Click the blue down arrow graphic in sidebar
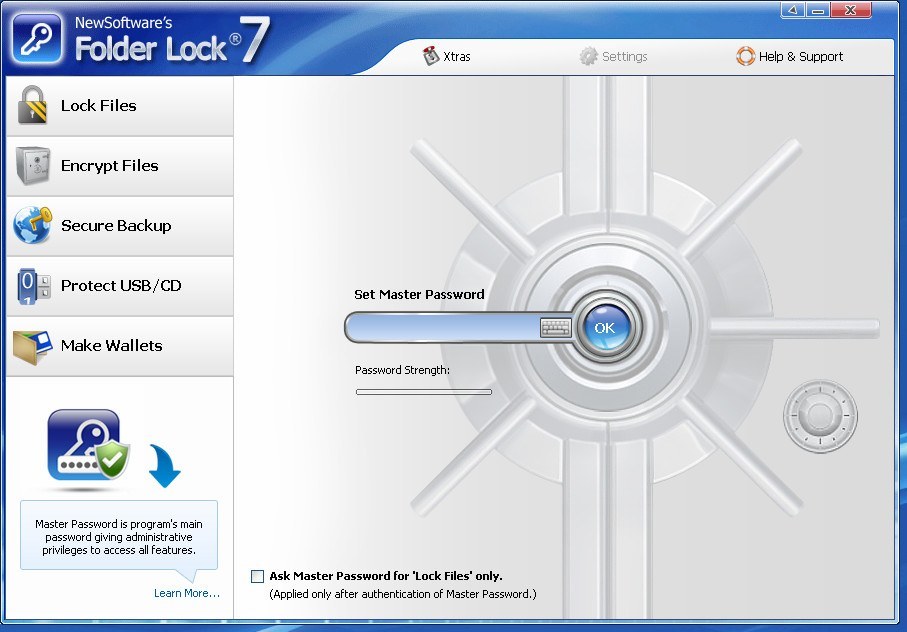This screenshot has width=907, height=632. (x=163, y=466)
